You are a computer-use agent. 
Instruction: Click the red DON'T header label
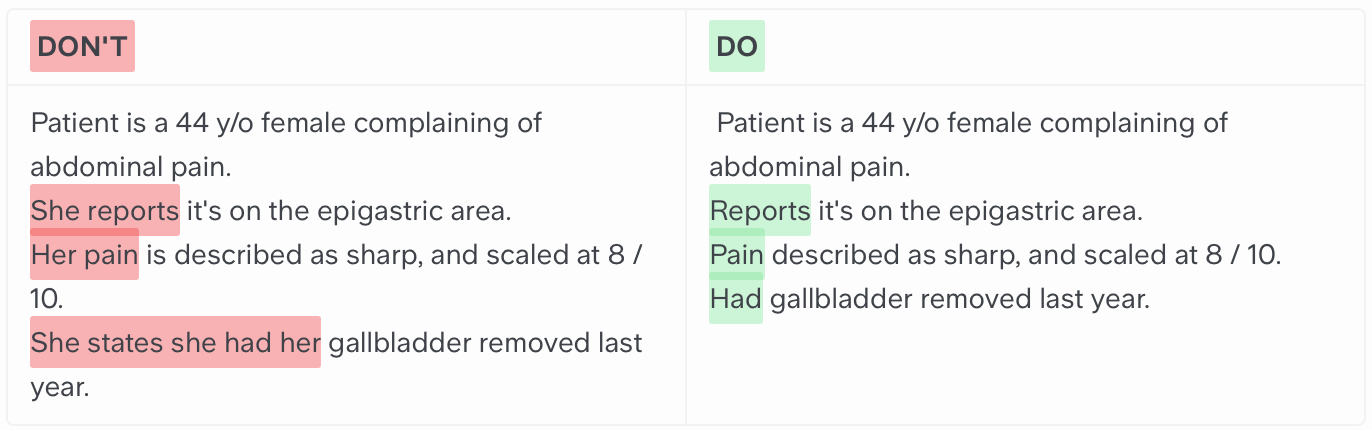point(82,46)
